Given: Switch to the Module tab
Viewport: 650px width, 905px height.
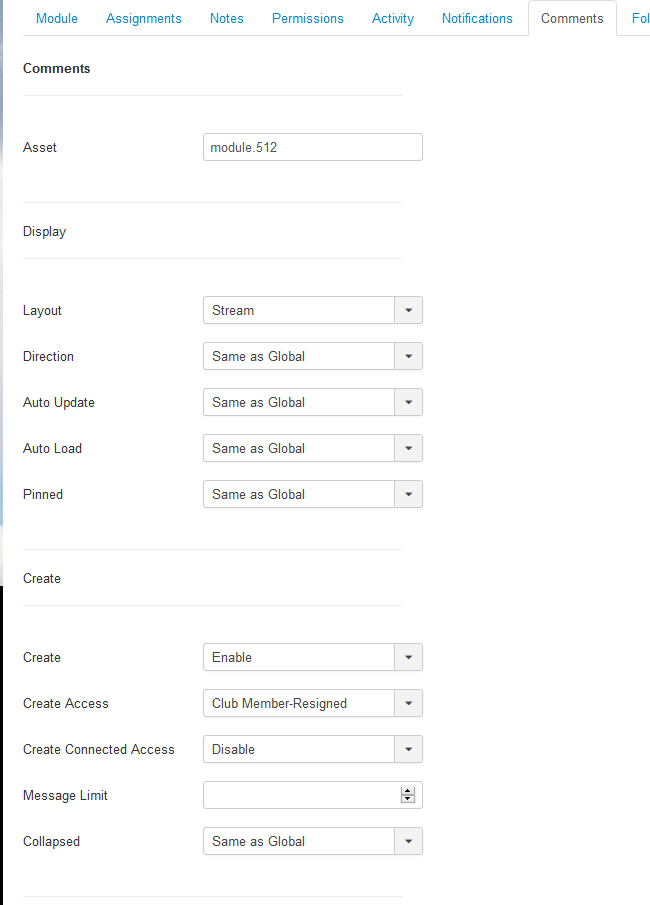Looking at the screenshot, I should pyautogui.click(x=57, y=18).
